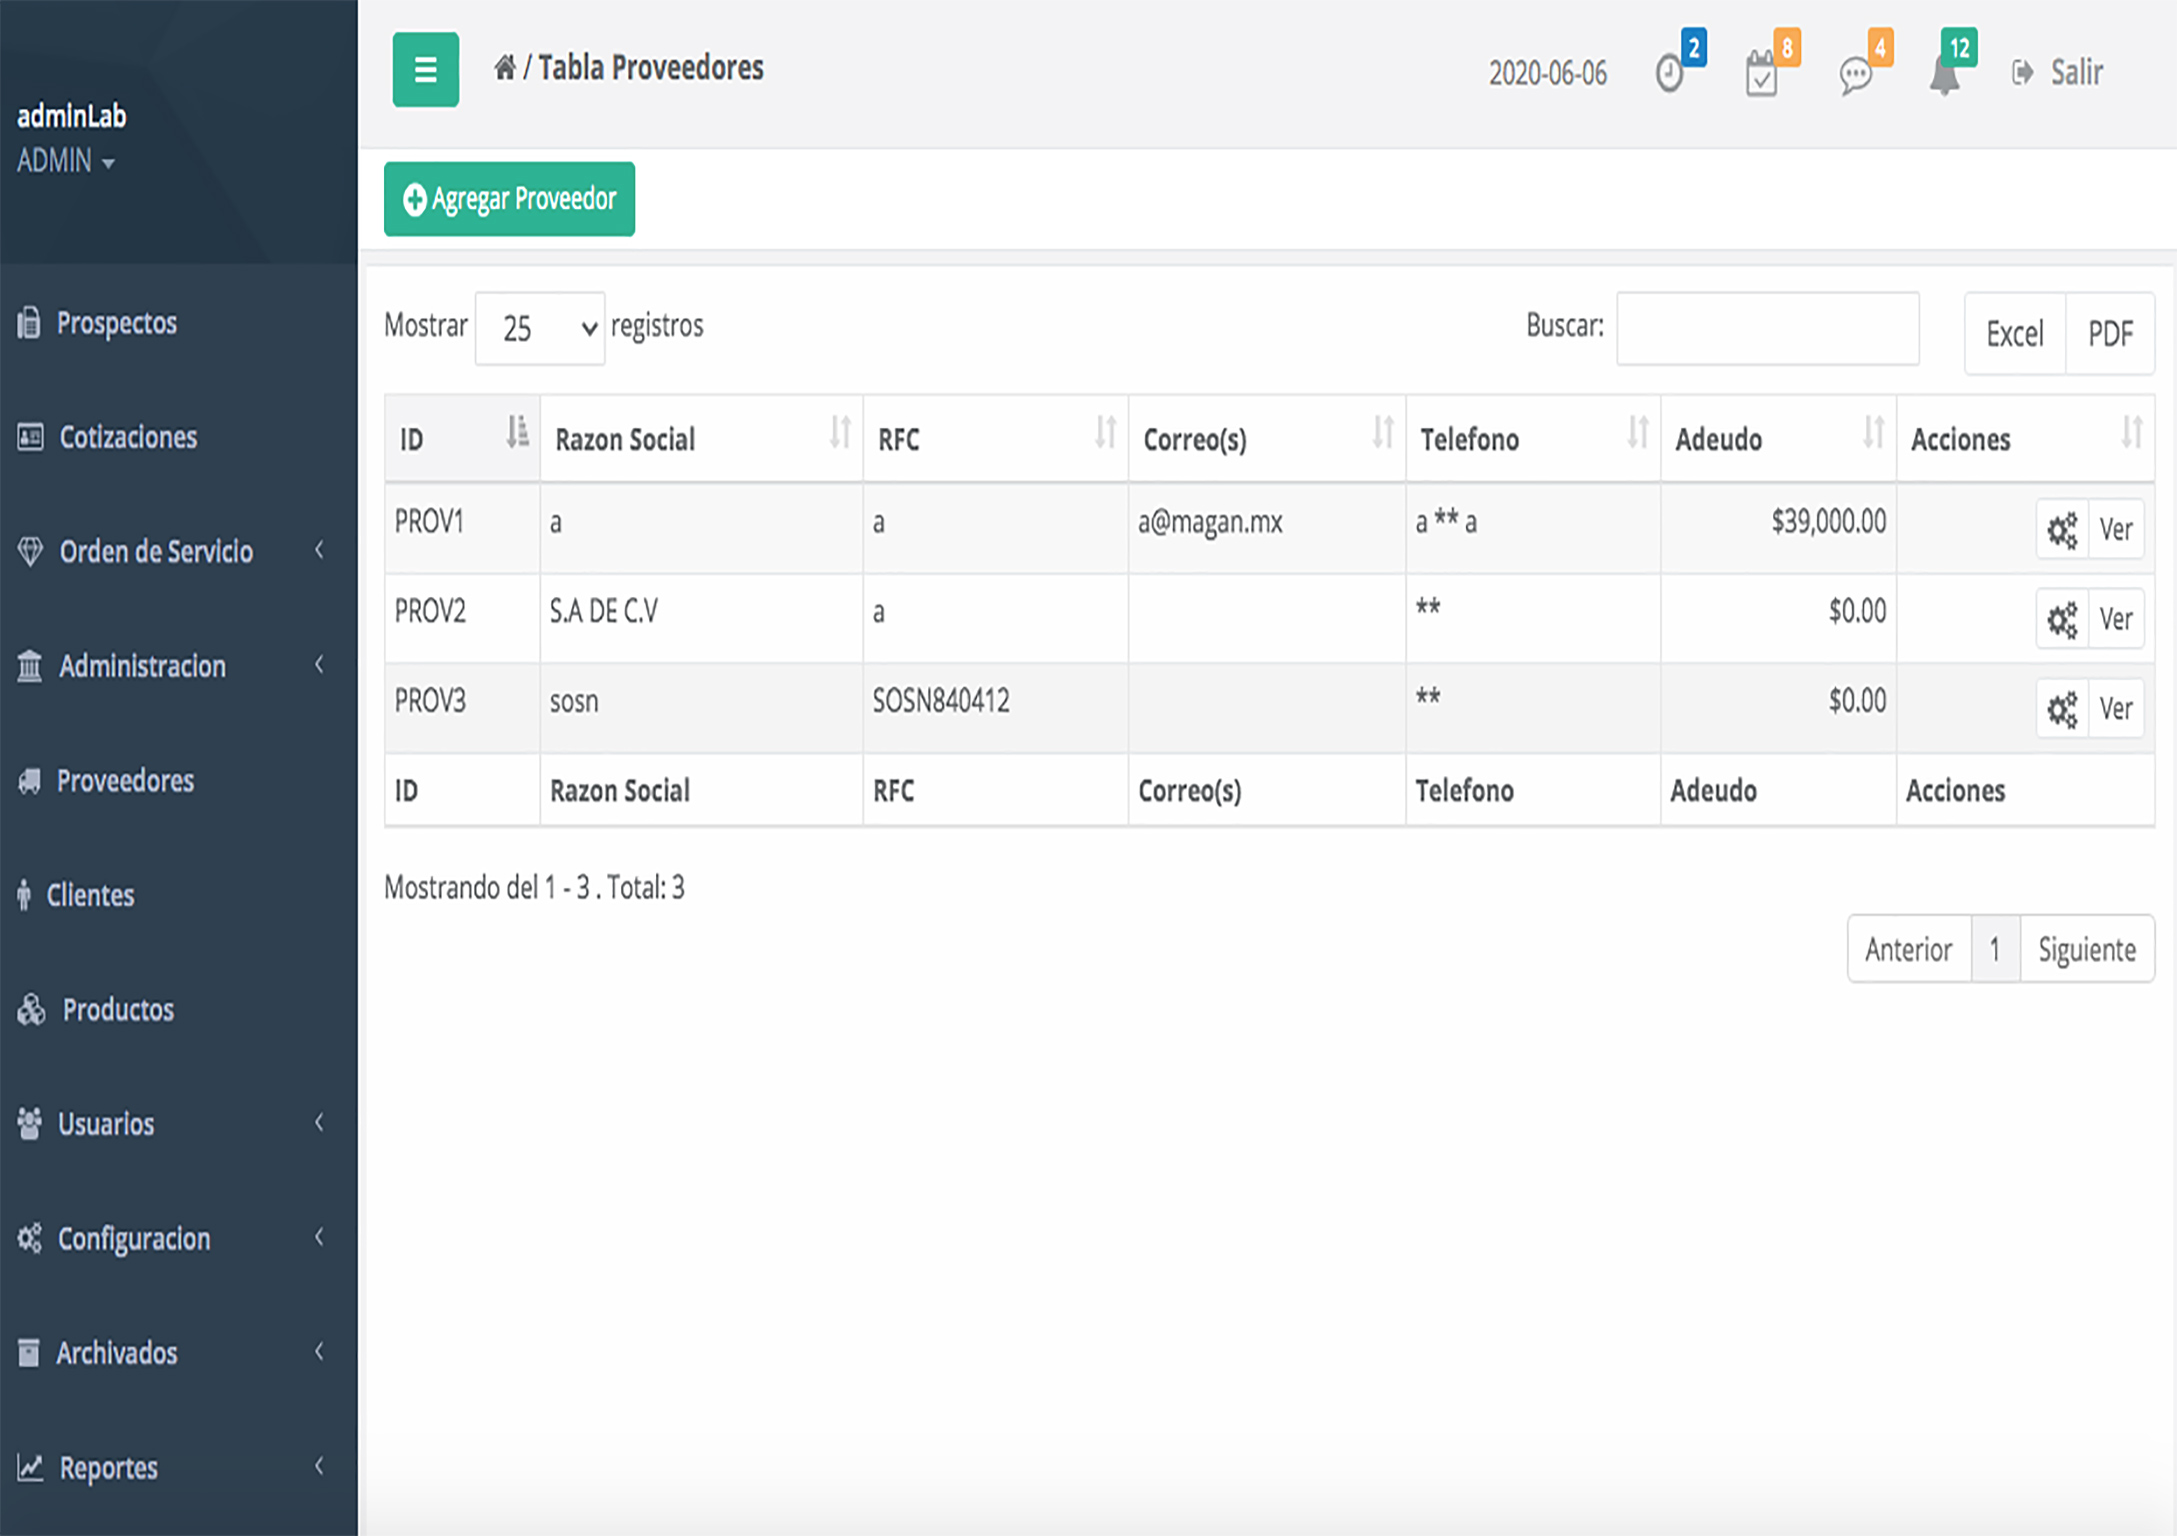This screenshot has width=2177, height=1536.
Task: Sort by ID column sort icon
Action: (x=517, y=431)
